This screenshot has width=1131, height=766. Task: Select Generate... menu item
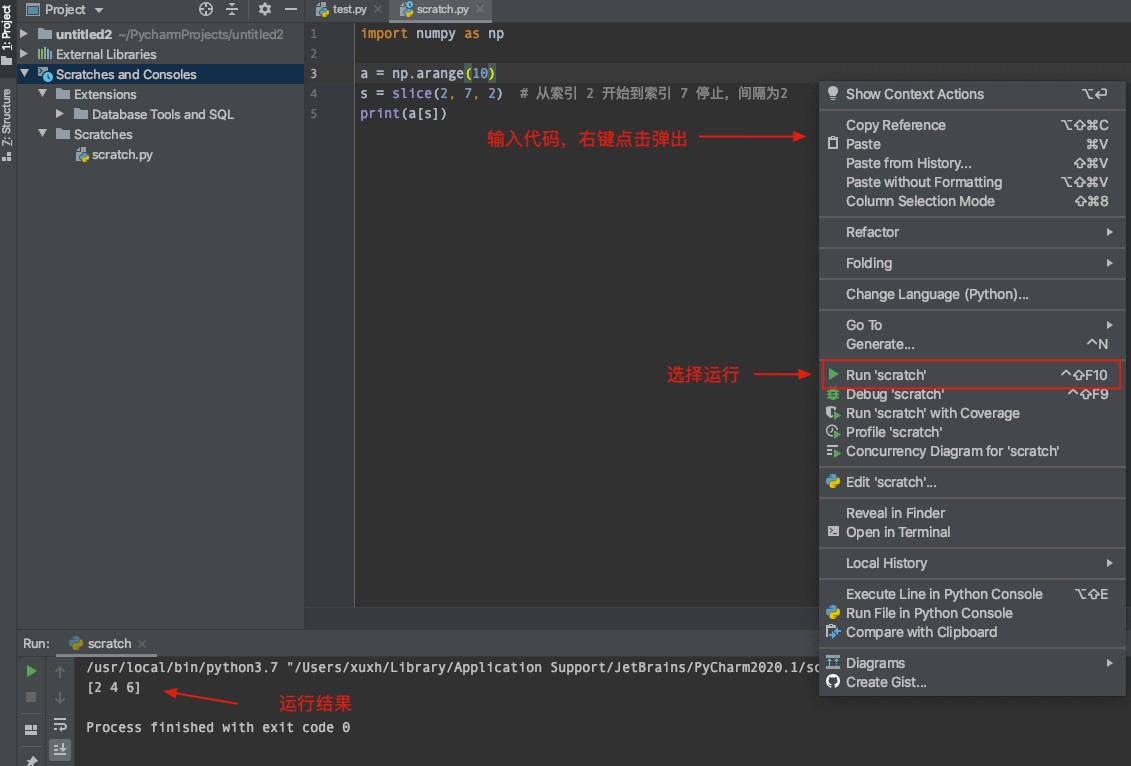pos(972,344)
